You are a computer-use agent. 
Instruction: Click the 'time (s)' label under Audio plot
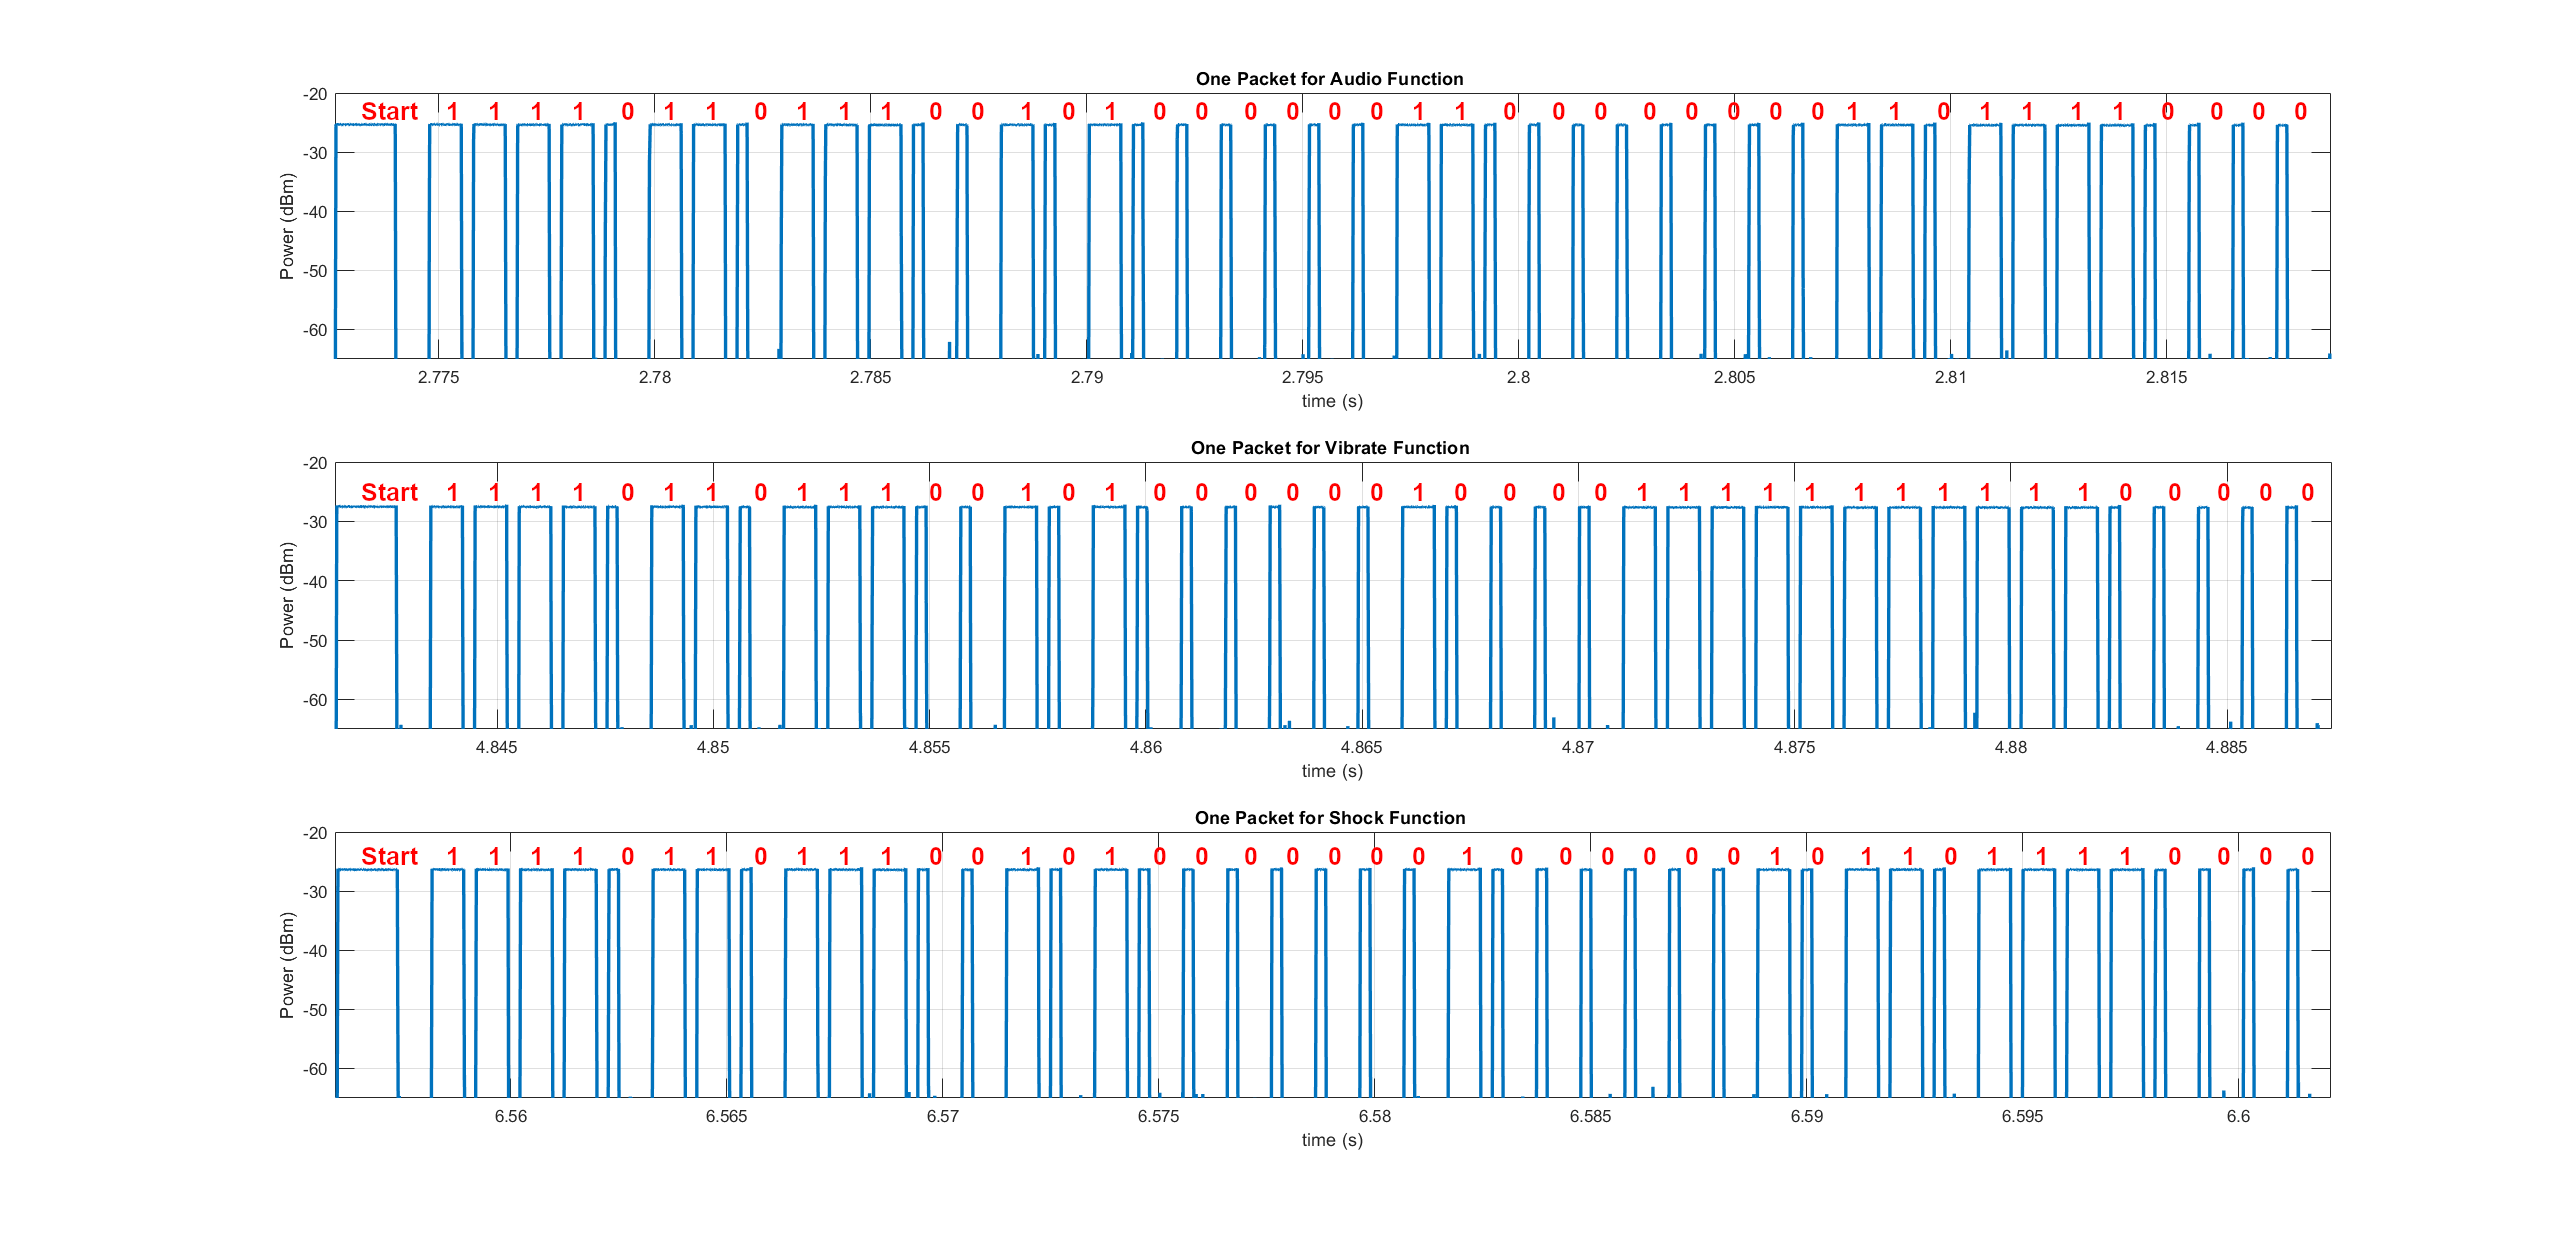1331,401
